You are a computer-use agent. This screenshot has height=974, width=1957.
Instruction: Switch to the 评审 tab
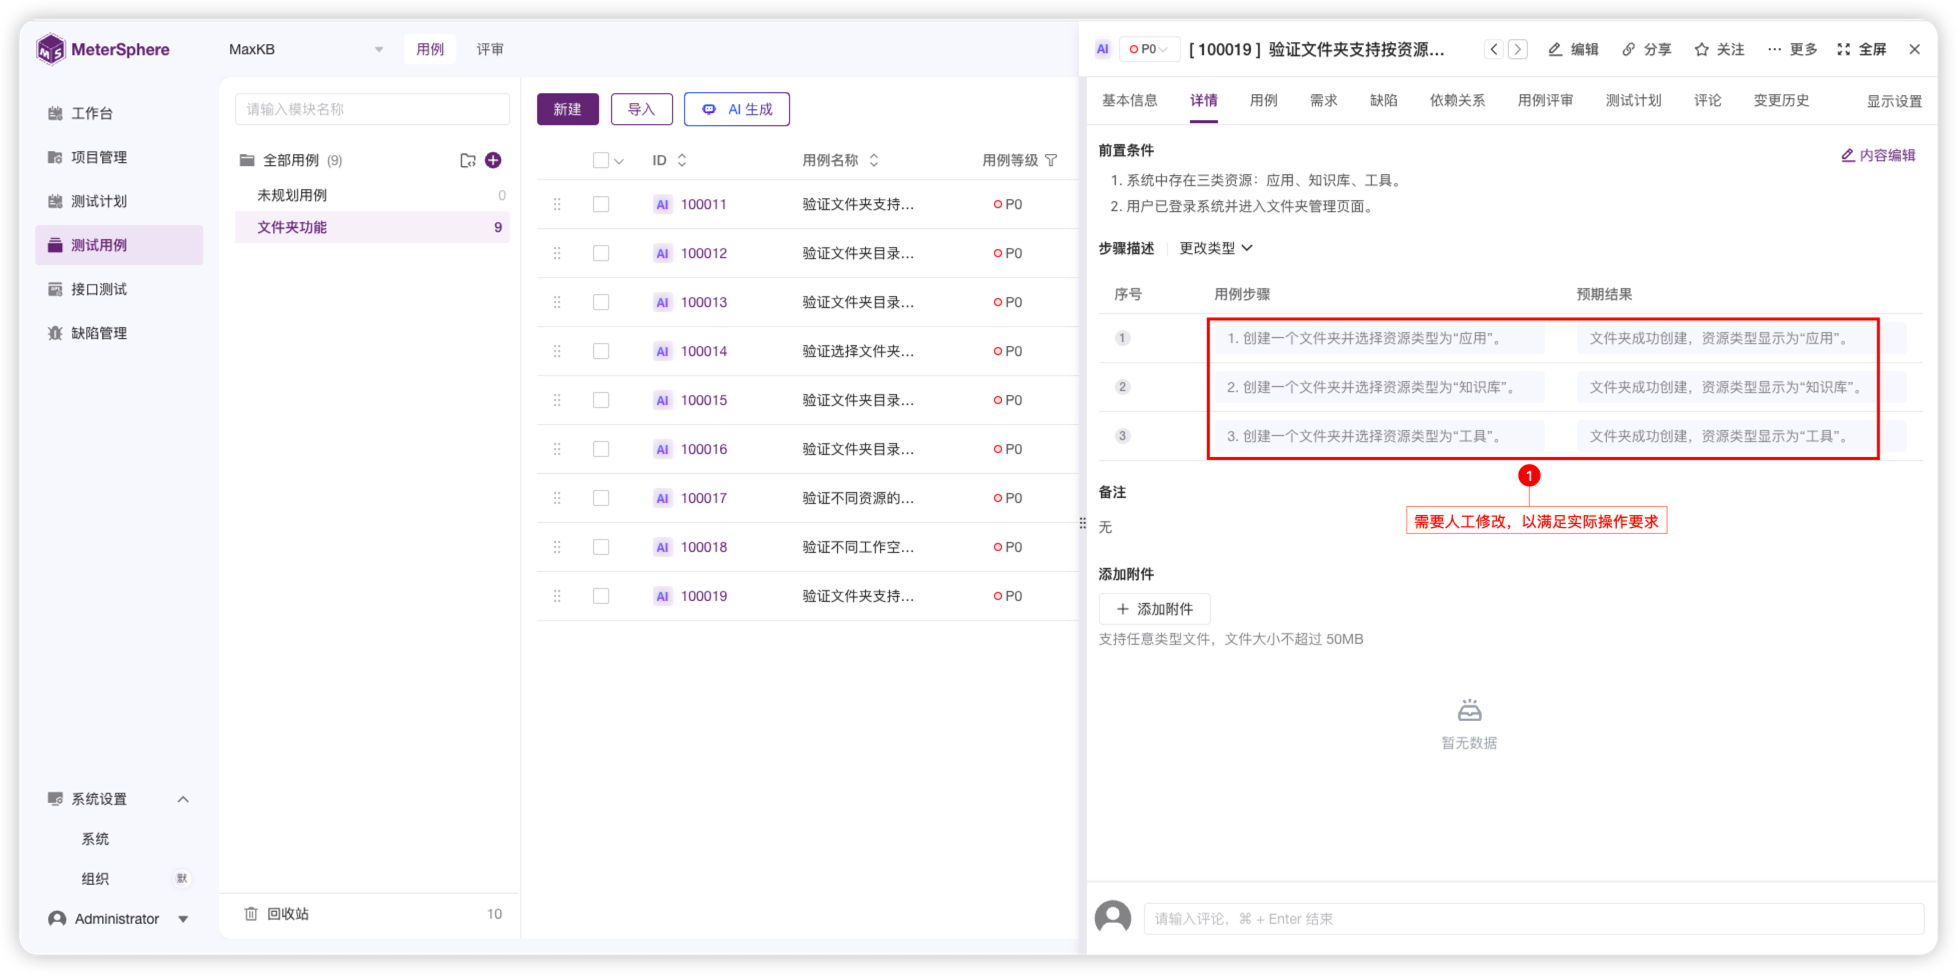tap(490, 48)
